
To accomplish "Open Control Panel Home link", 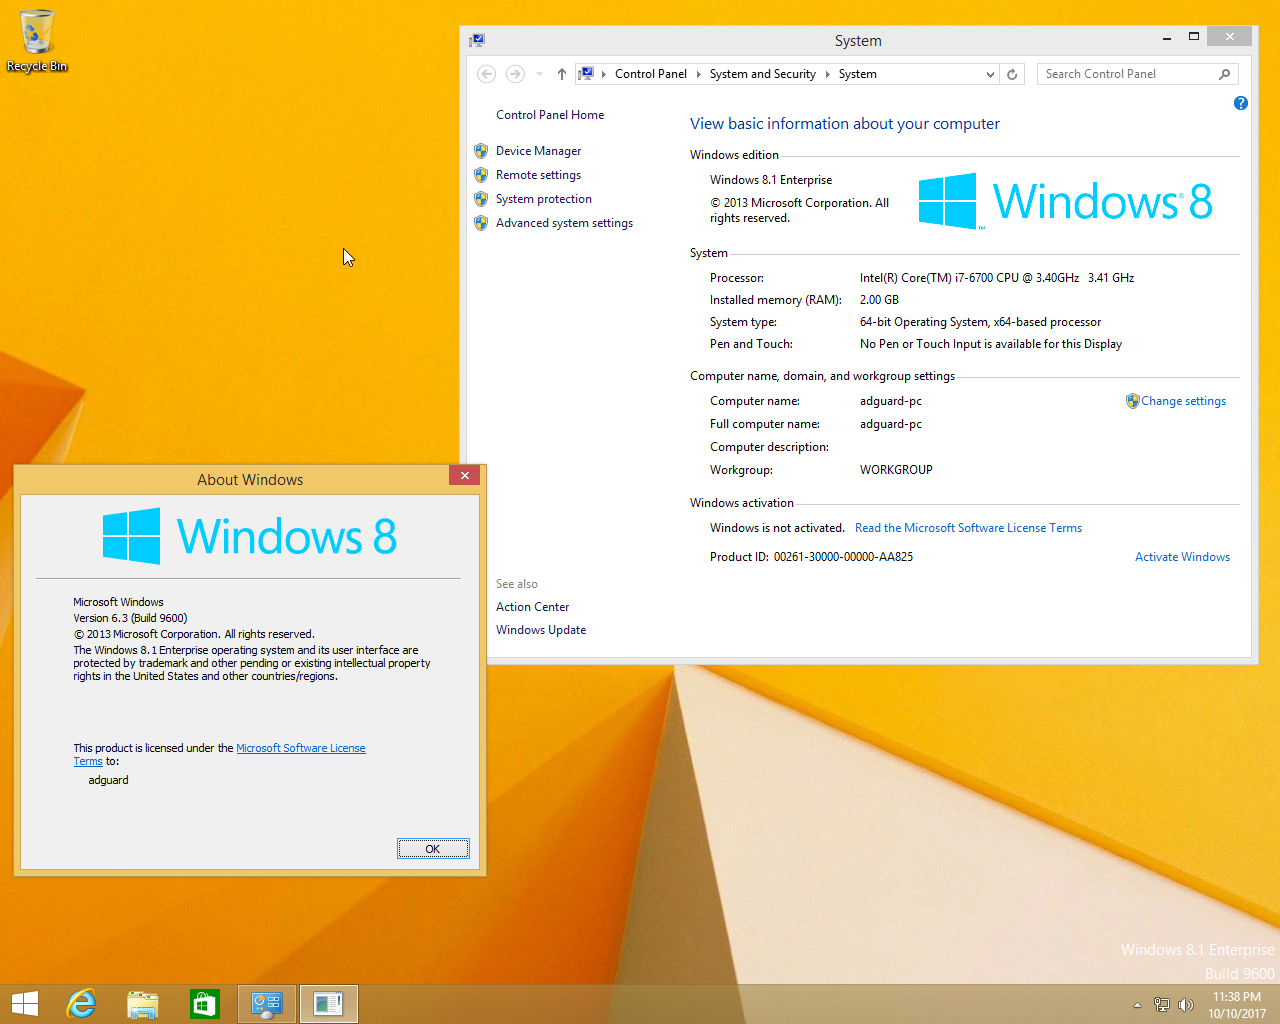I will (x=550, y=115).
